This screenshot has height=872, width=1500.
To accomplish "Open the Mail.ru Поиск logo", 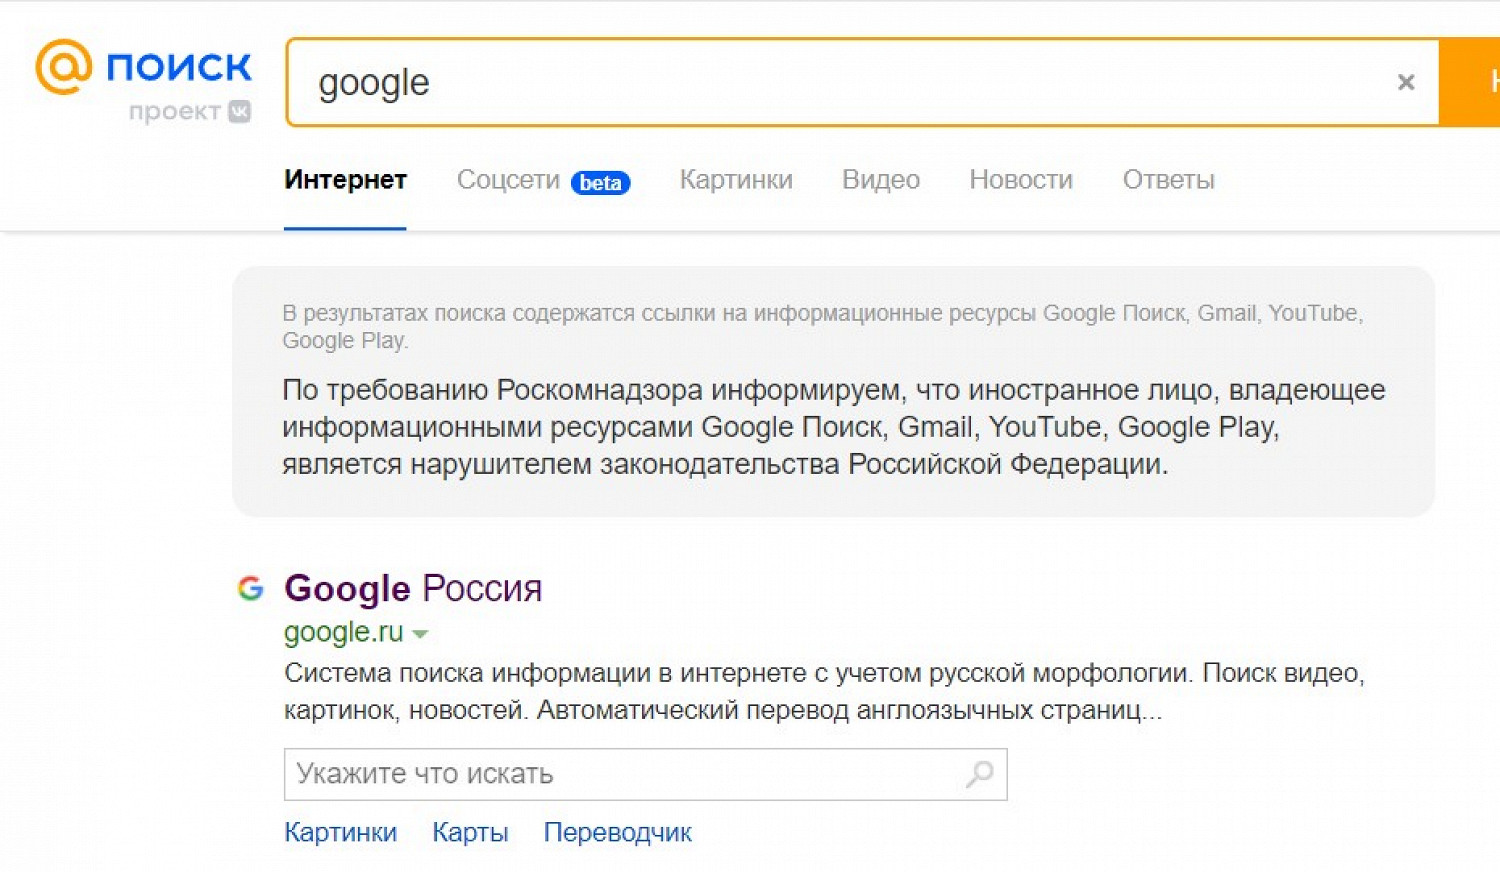I will (143, 67).
